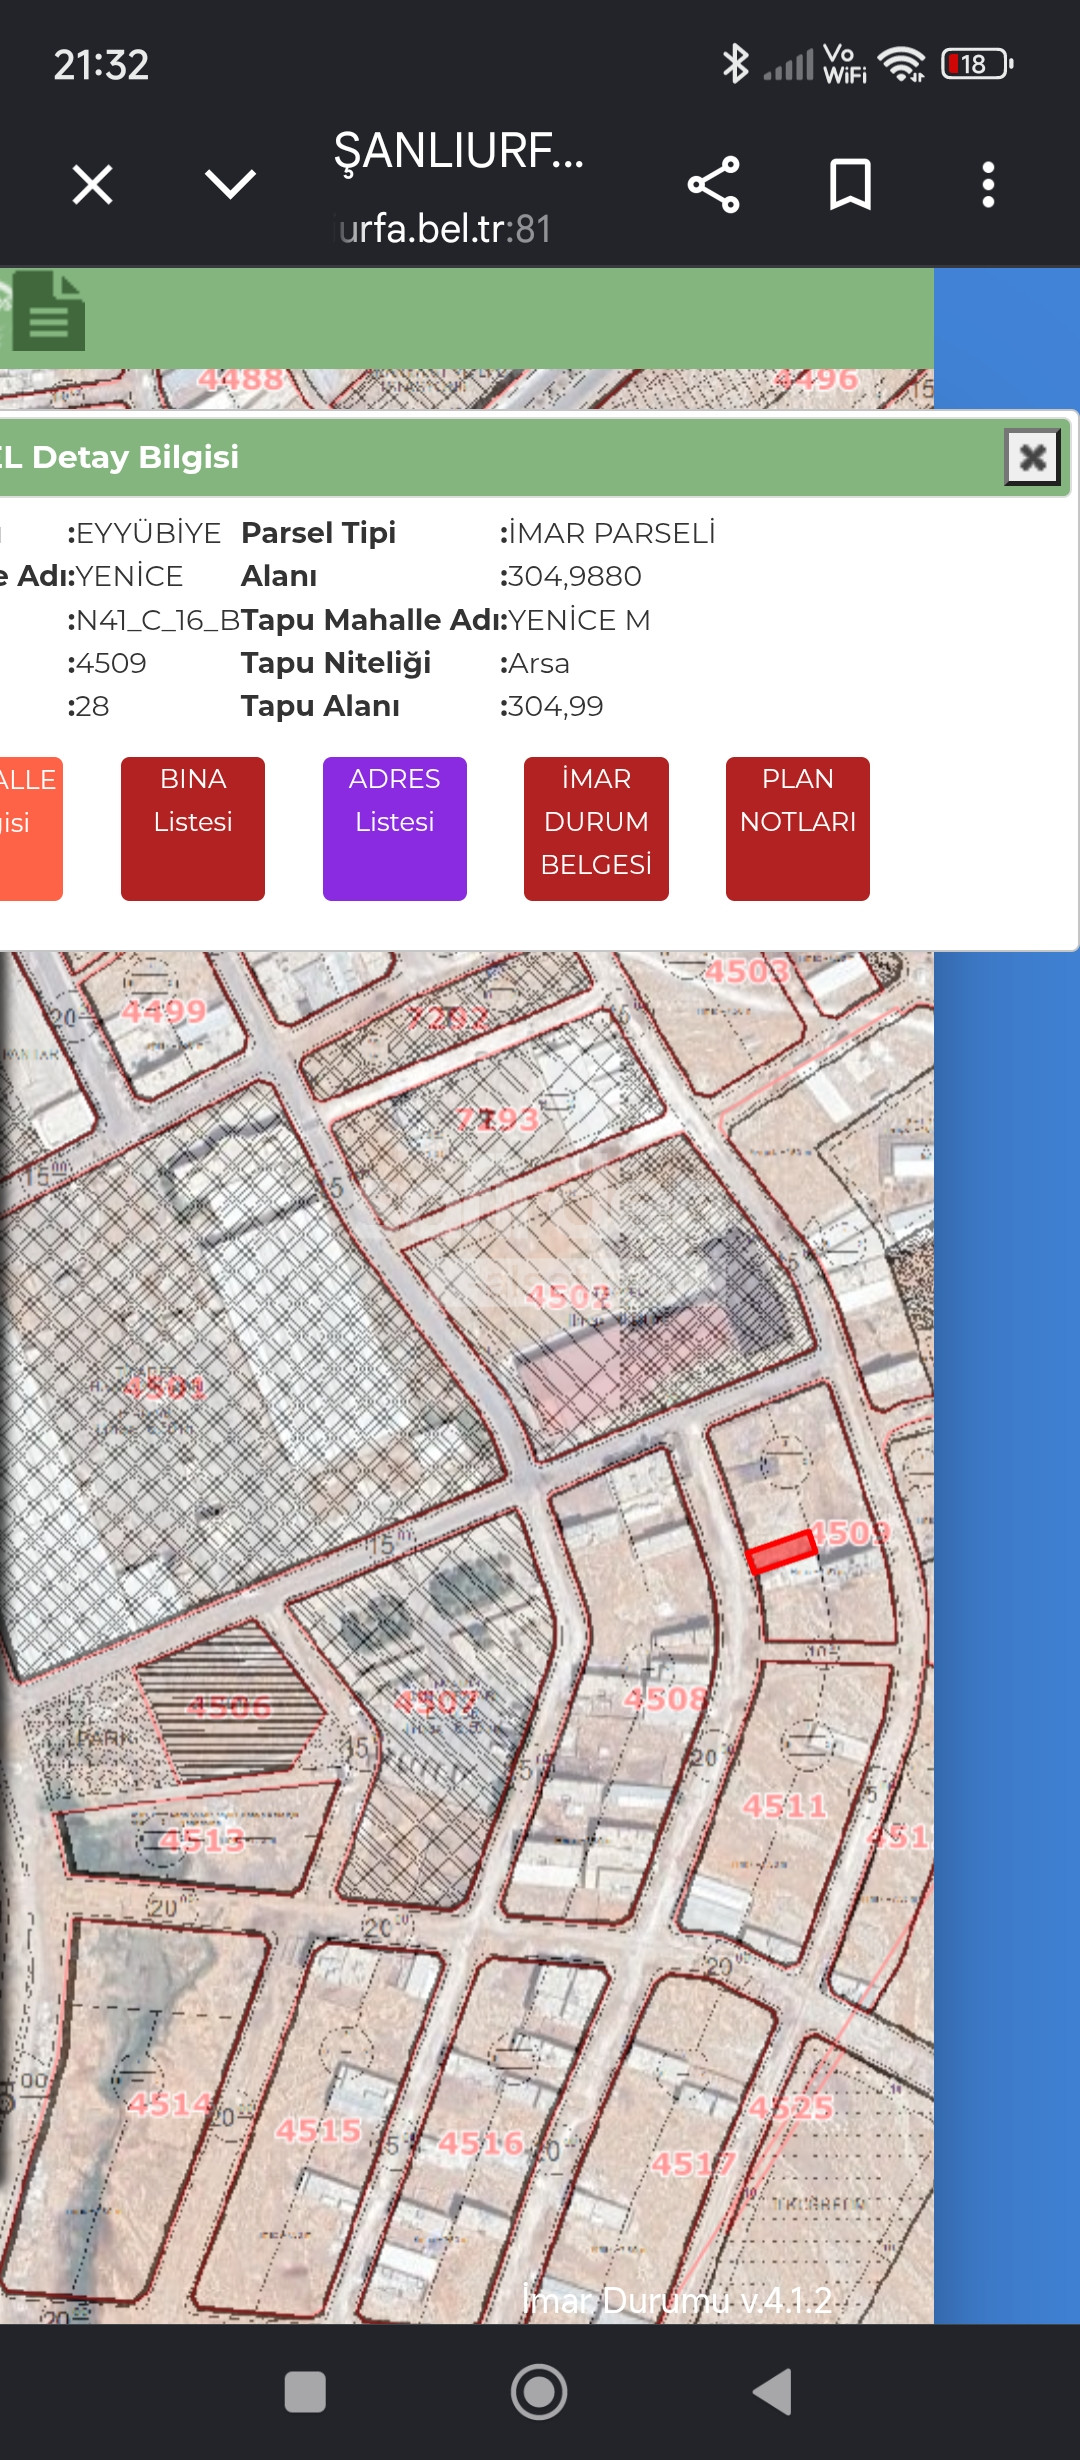Tap the Android back triangle button
This screenshot has height=2460, width=1080.
pos(773,2392)
